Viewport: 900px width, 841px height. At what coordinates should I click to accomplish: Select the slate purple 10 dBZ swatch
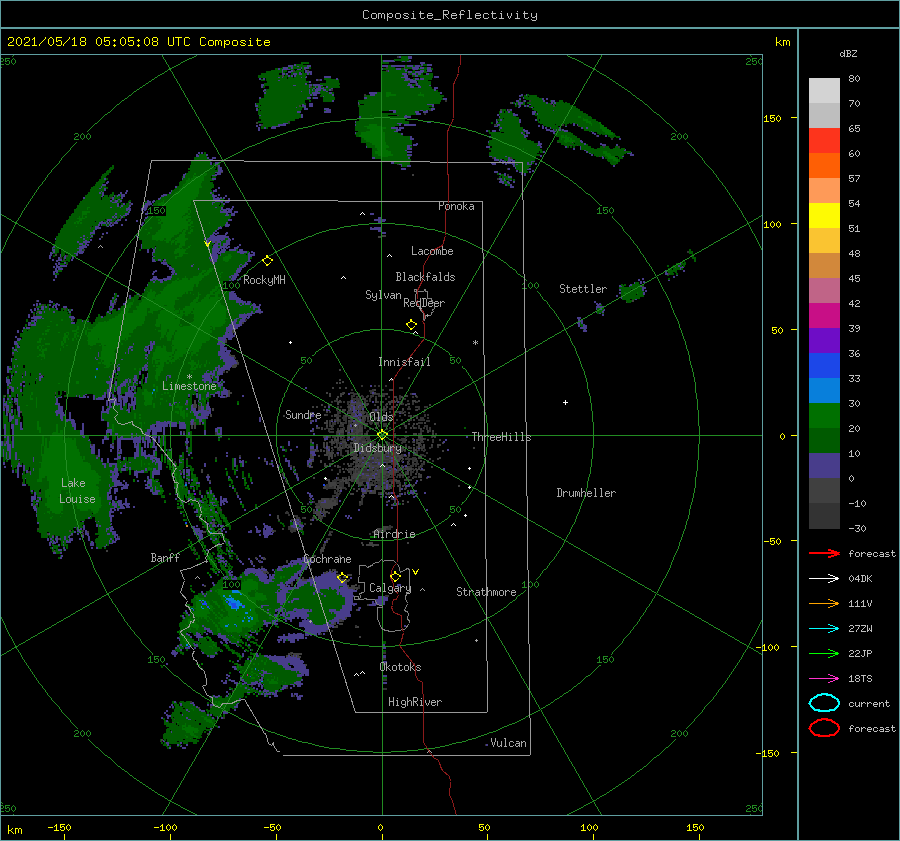pyautogui.click(x=824, y=466)
